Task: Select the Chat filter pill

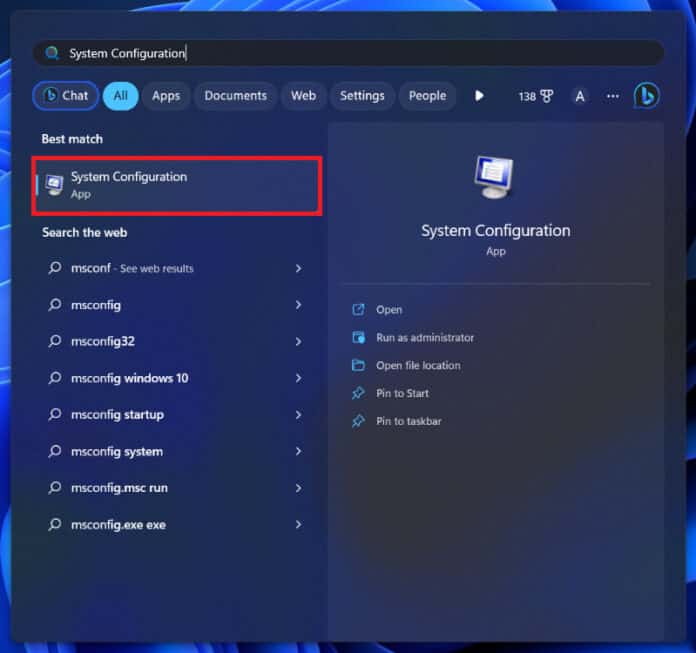Action: (x=66, y=95)
